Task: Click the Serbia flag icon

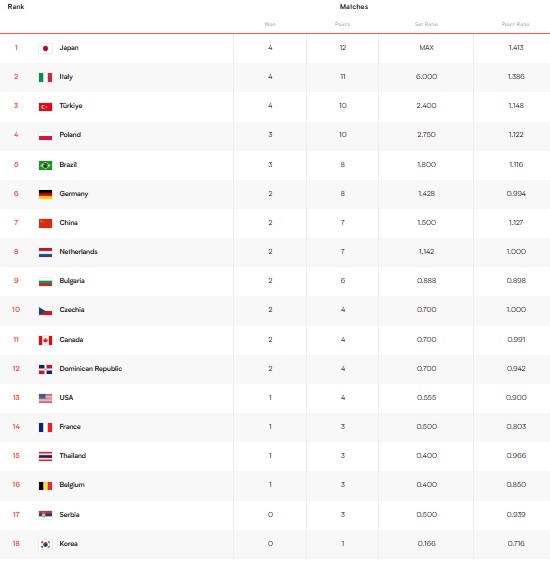Action: tap(46, 515)
